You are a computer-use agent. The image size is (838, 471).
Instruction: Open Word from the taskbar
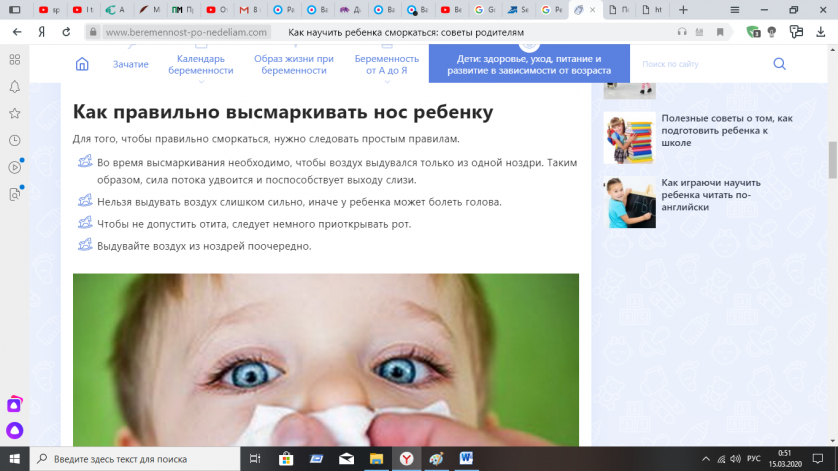pyautogui.click(x=466, y=459)
